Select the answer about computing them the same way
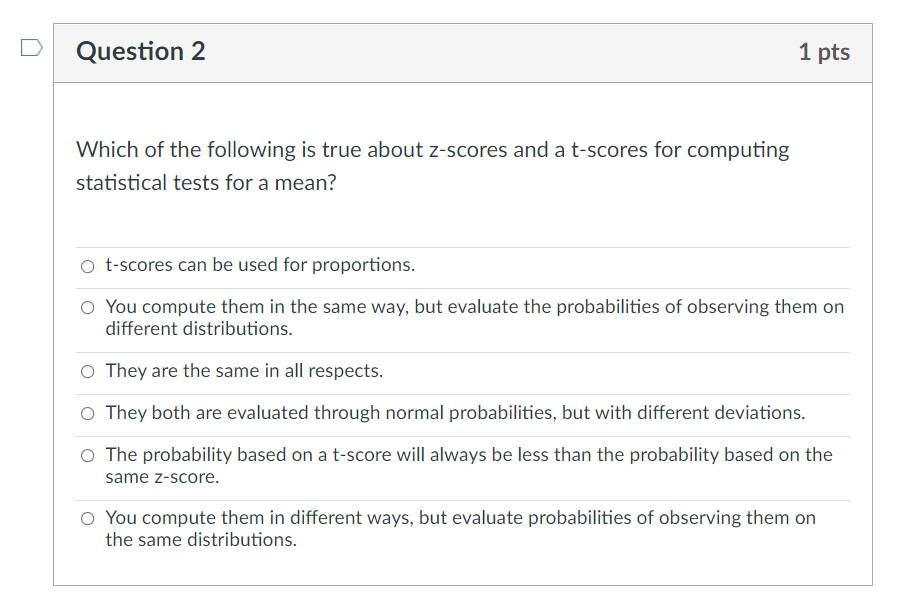Screen dimensions: 908x608 [x=87, y=307]
